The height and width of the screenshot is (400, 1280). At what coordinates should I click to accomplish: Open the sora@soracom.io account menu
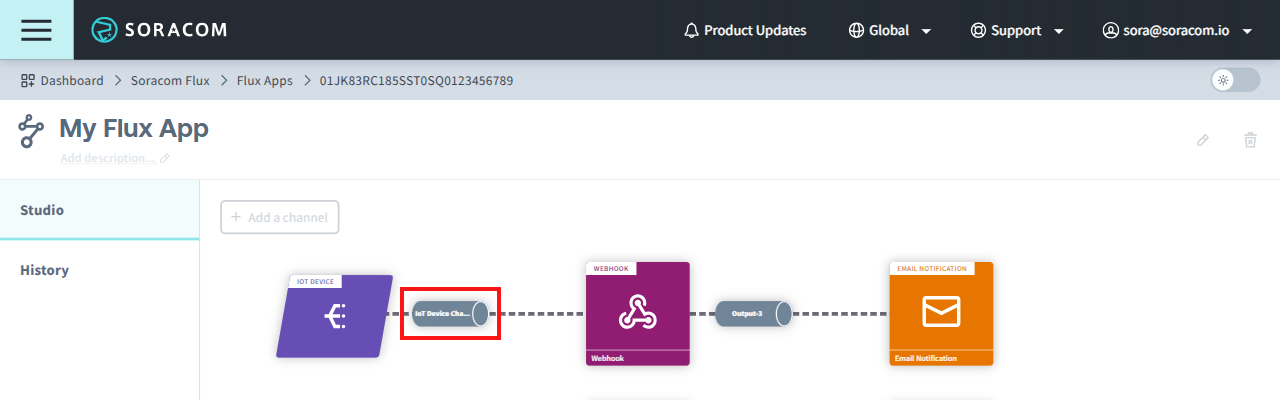coord(1178,30)
